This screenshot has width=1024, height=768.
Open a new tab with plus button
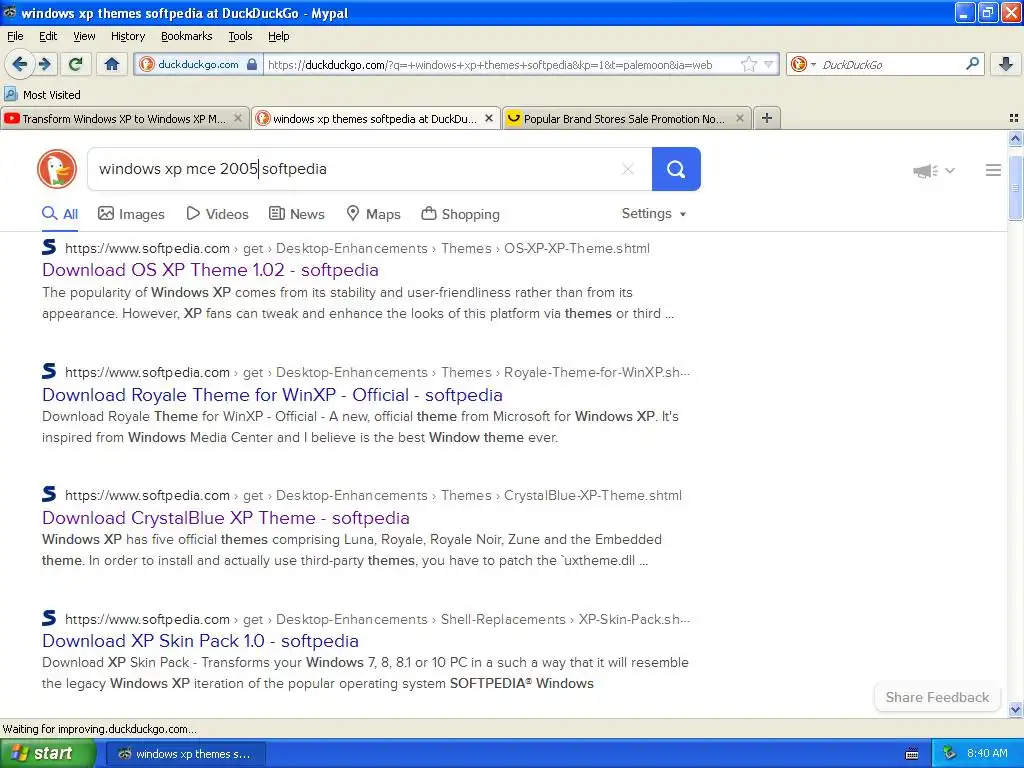767,118
